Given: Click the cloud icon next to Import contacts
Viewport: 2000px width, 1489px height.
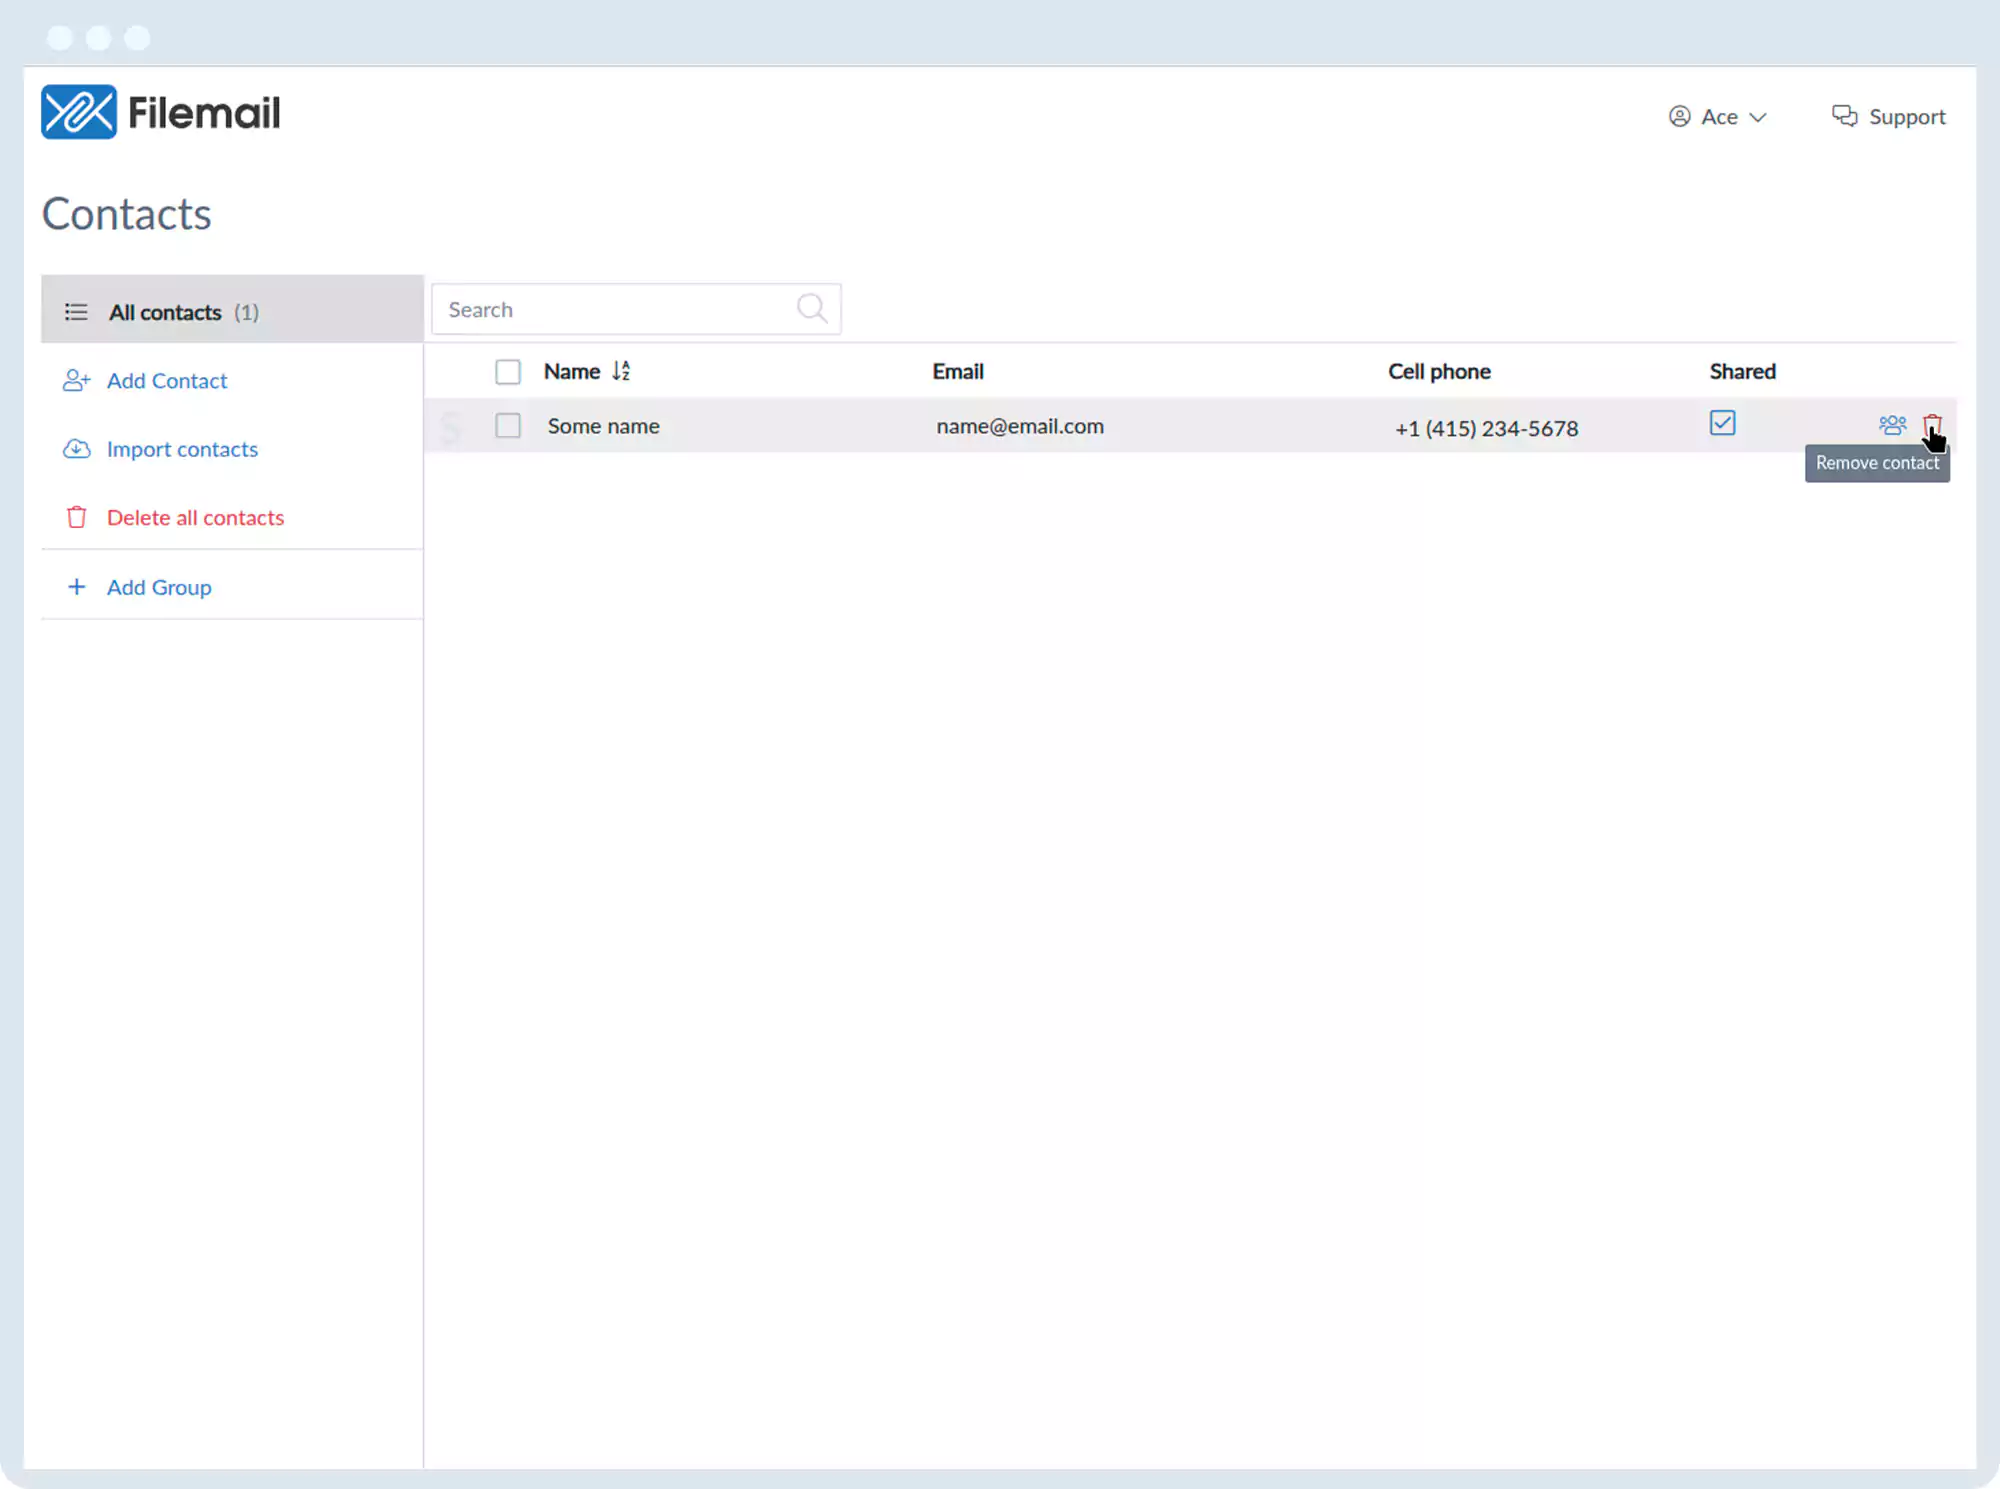Looking at the screenshot, I should (x=77, y=449).
